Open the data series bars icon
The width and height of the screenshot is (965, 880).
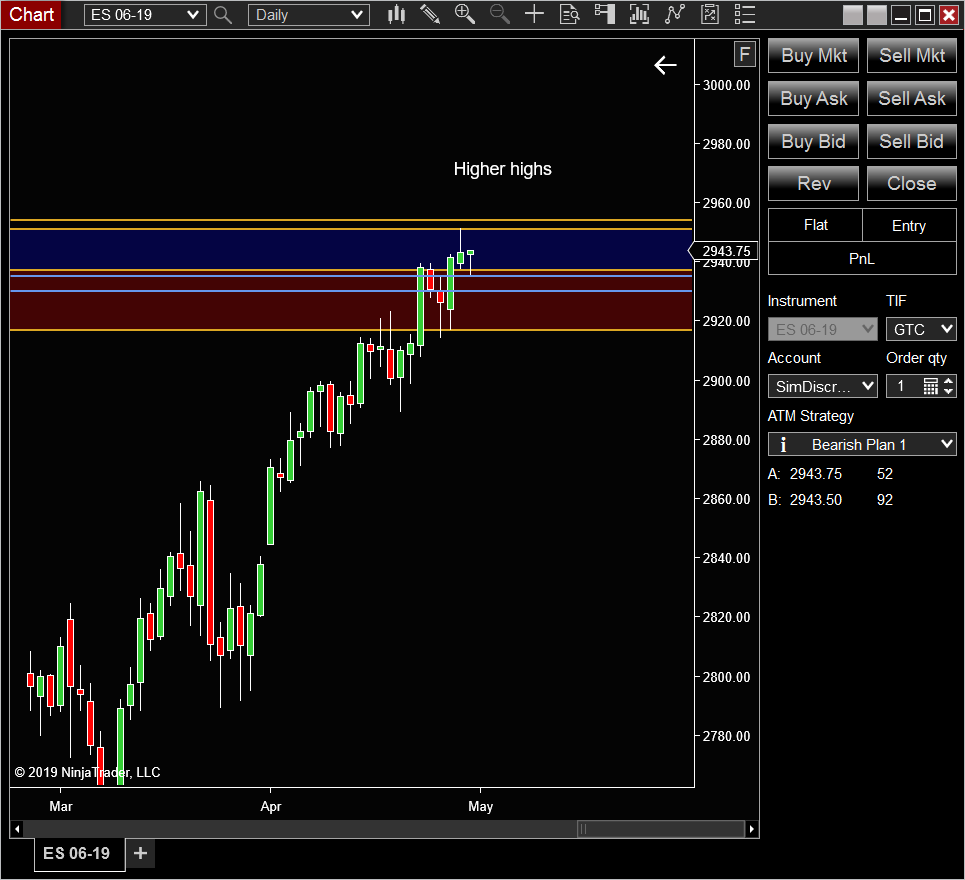click(639, 15)
